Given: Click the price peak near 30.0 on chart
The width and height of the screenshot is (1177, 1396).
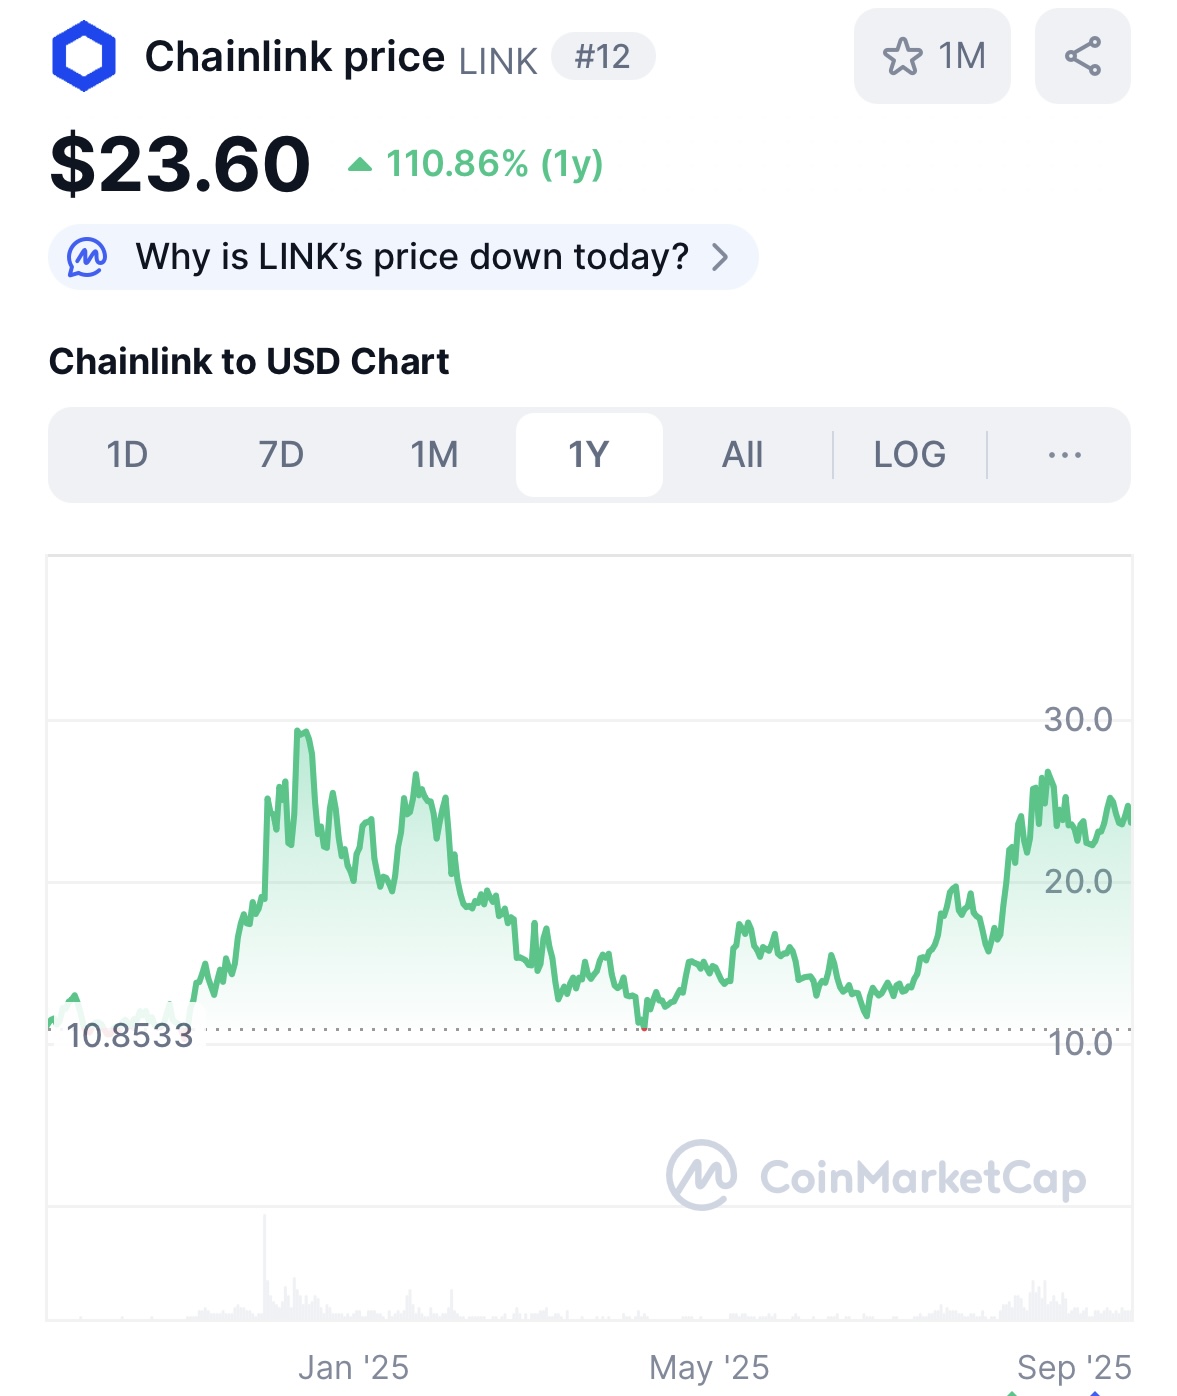Looking at the screenshot, I should click(x=301, y=733).
